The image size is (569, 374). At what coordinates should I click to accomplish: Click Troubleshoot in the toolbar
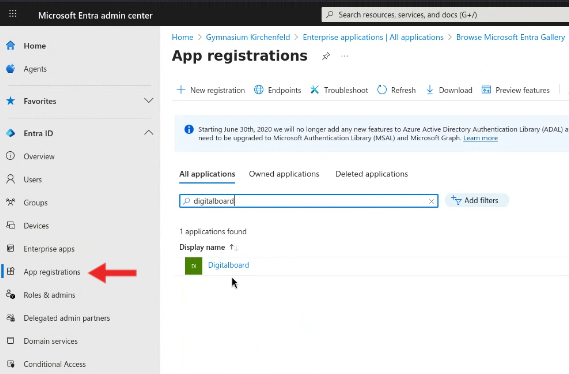[339, 90]
